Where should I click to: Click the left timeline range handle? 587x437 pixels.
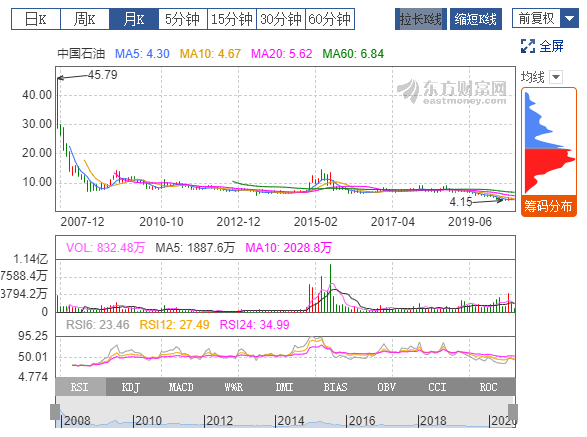click(55, 412)
